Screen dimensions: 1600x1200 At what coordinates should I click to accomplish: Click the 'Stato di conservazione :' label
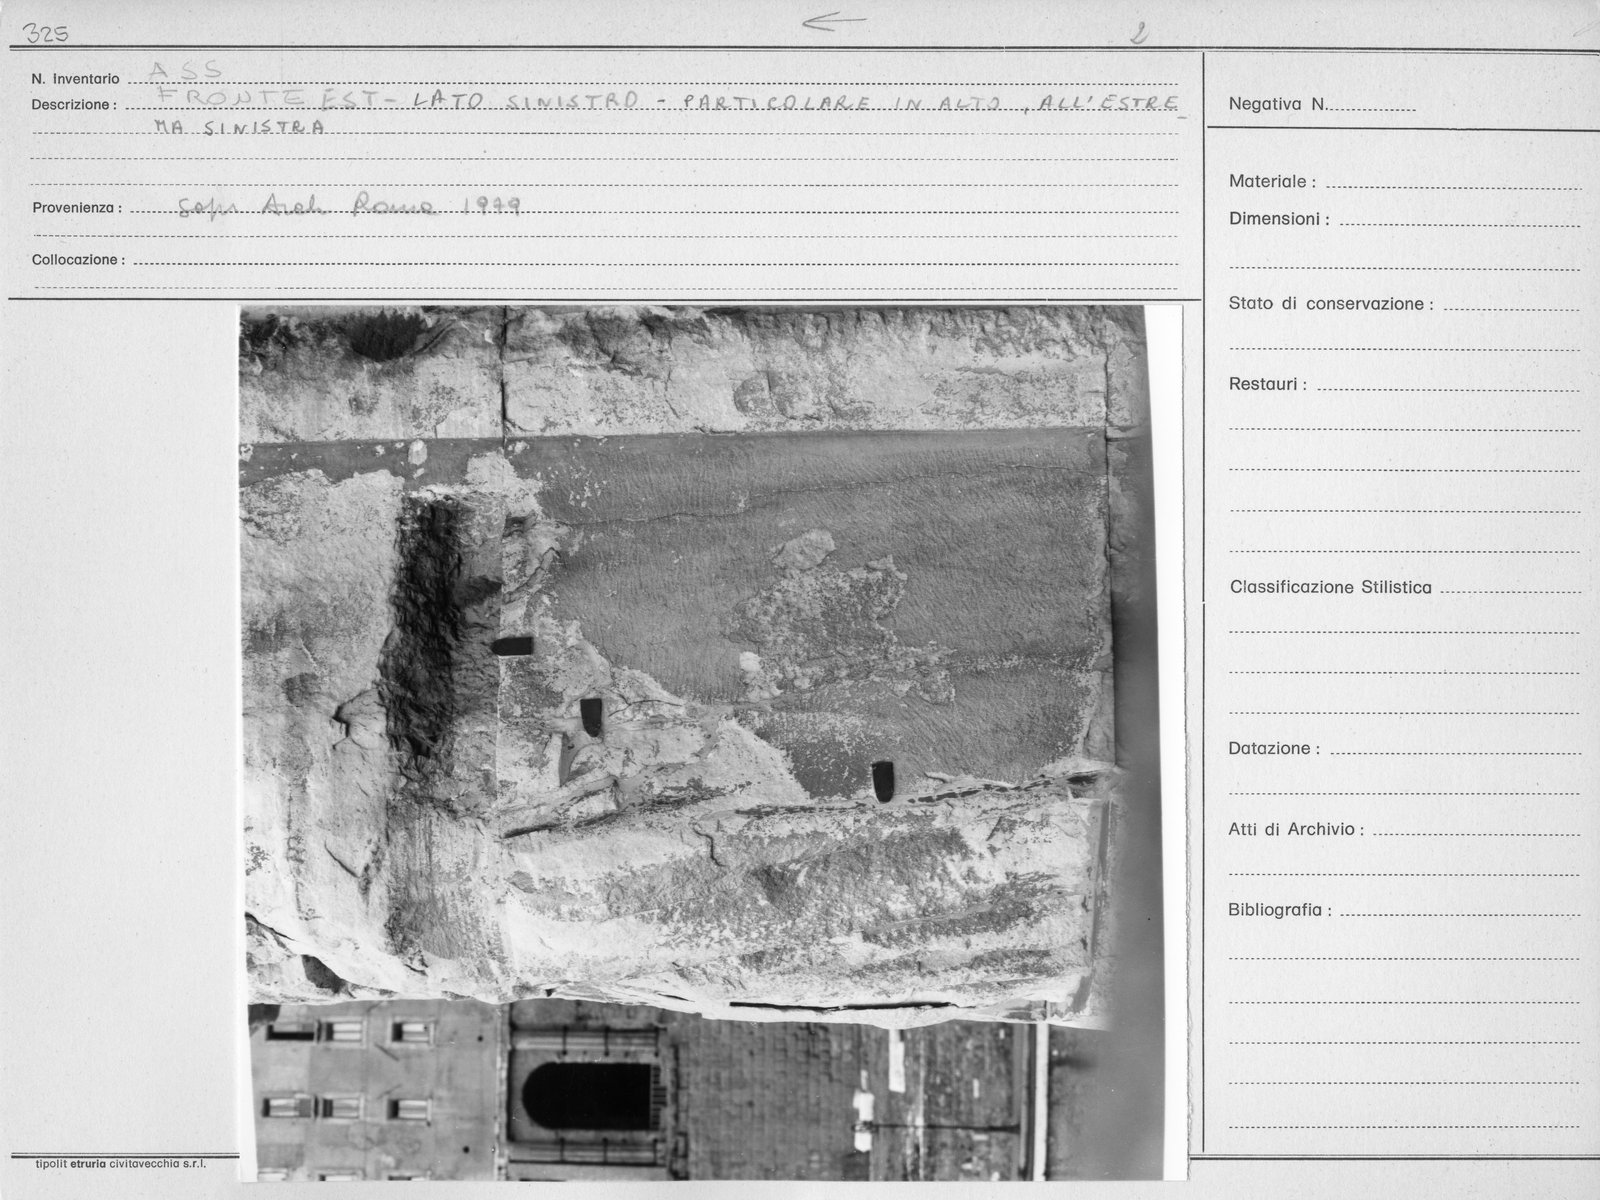point(1331,304)
